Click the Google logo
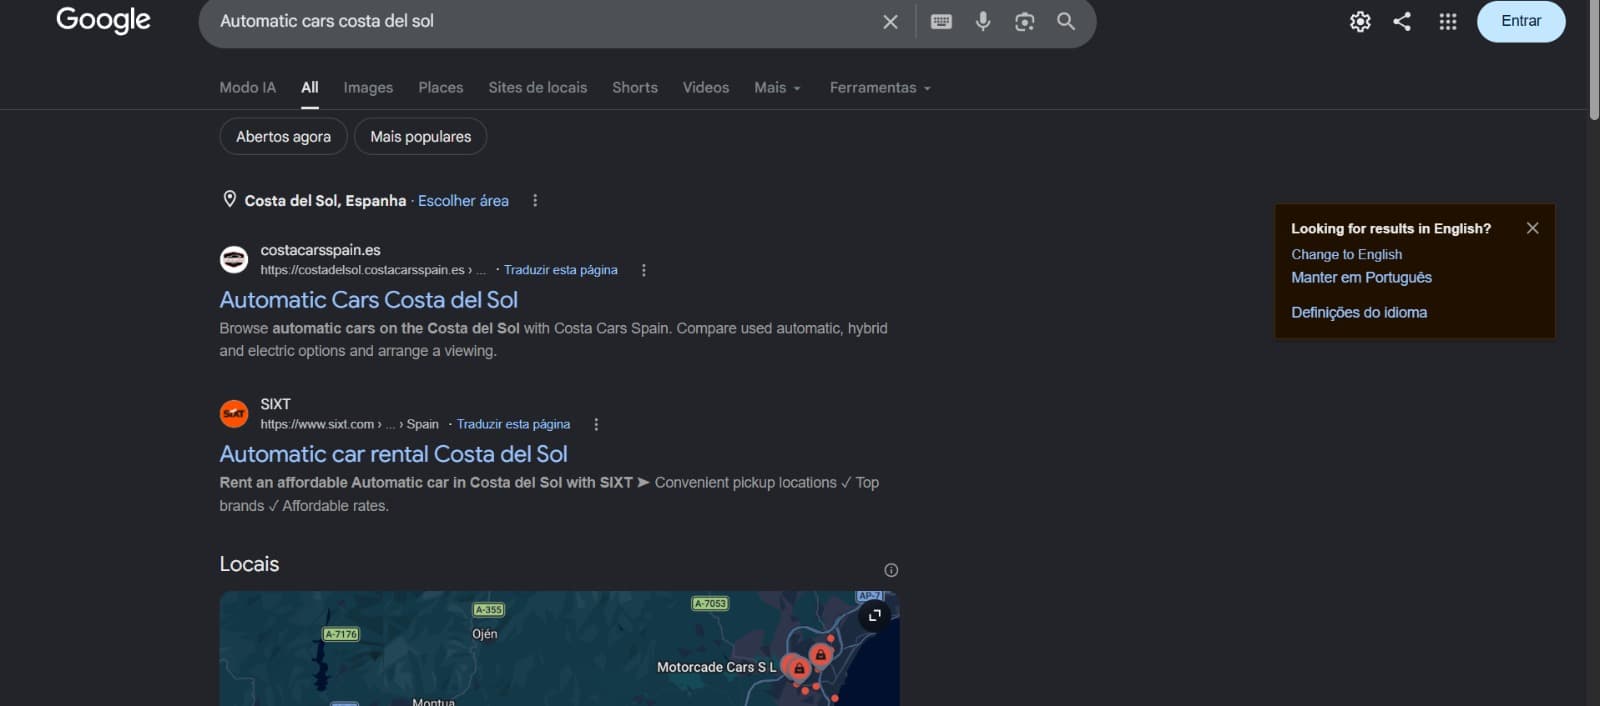Image resolution: width=1600 pixels, height=706 pixels. coord(103,21)
